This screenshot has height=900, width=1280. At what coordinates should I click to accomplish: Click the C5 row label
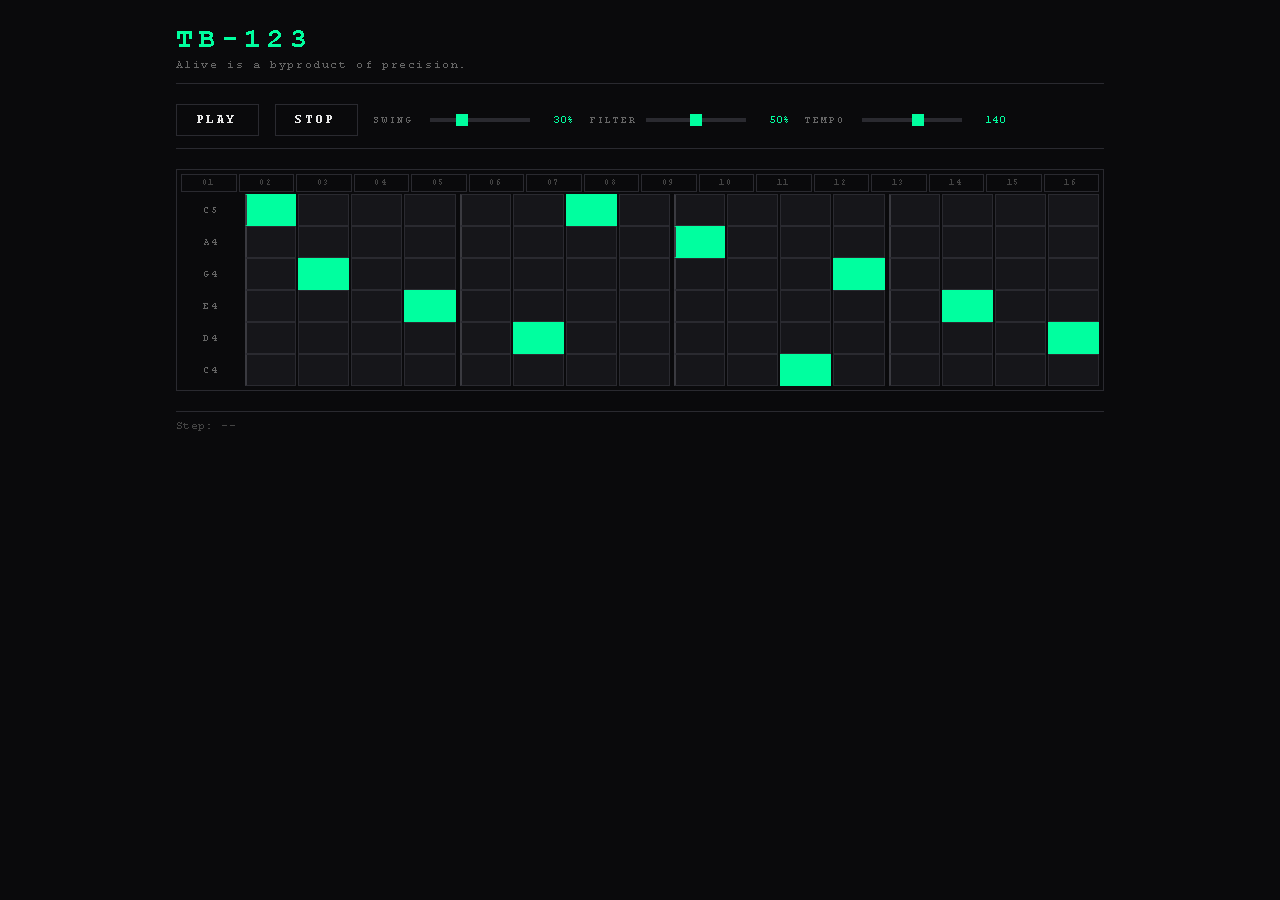(x=211, y=210)
